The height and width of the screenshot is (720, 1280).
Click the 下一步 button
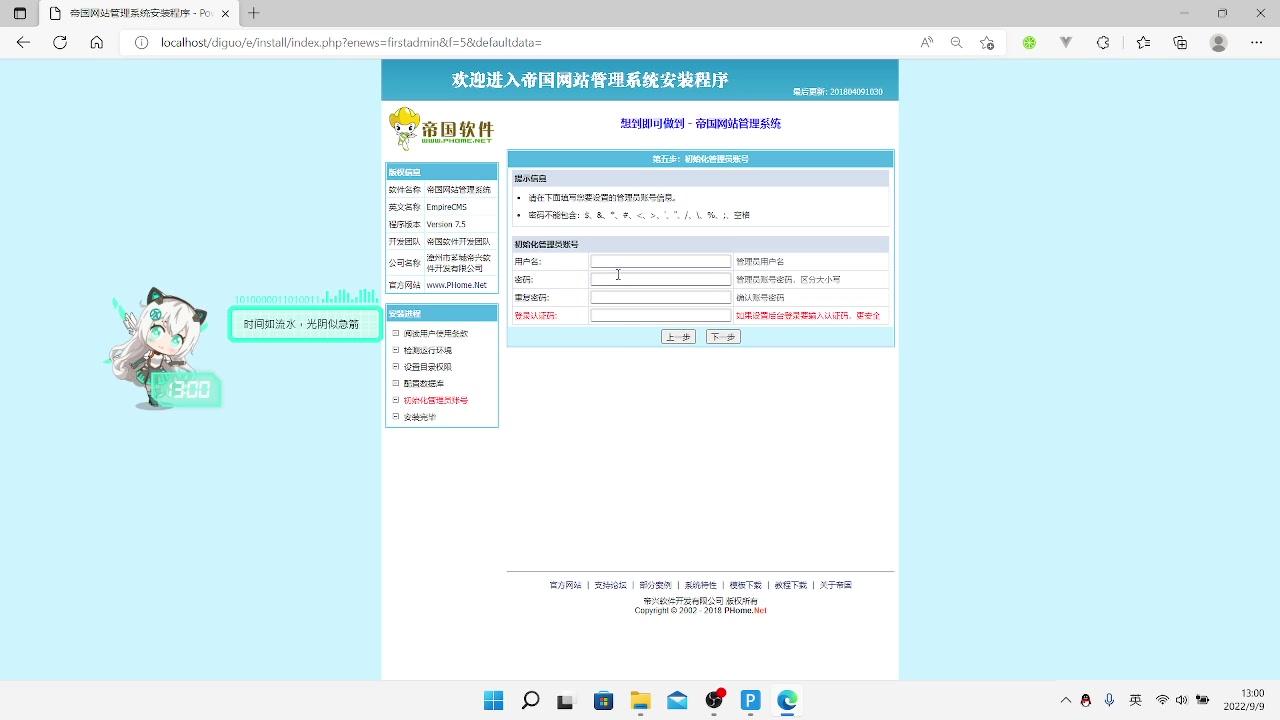point(723,337)
